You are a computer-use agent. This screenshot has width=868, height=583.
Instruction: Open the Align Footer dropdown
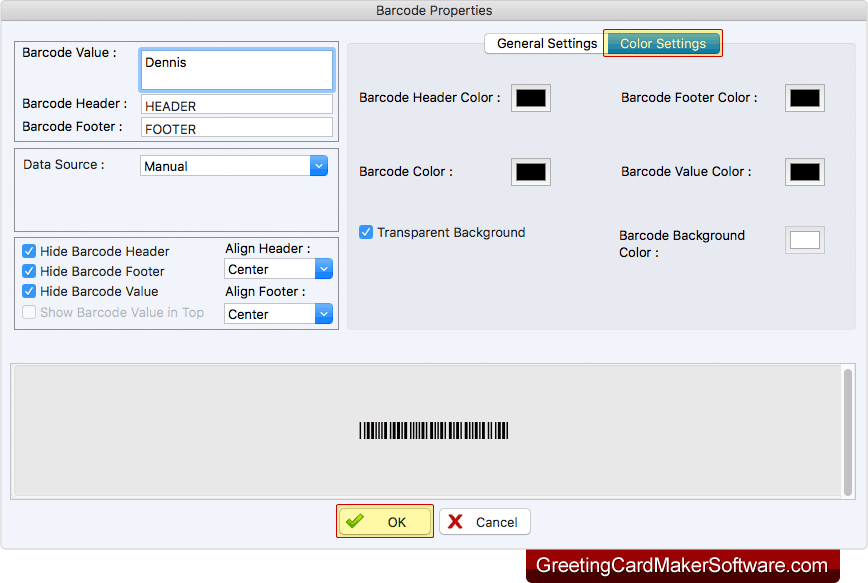[x=278, y=314]
